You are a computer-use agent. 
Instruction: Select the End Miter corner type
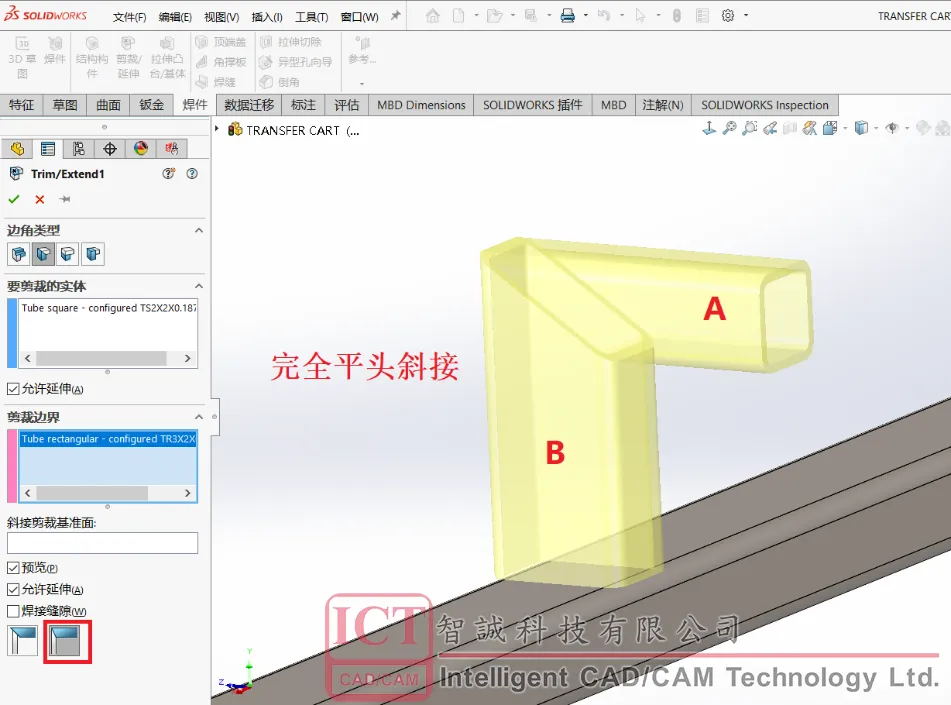pos(44,254)
